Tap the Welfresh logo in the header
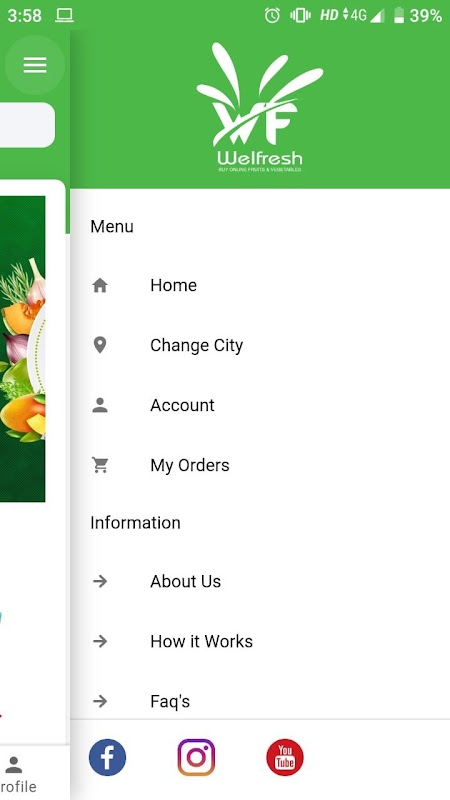This screenshot has height=800, width=450. point(260,108)
